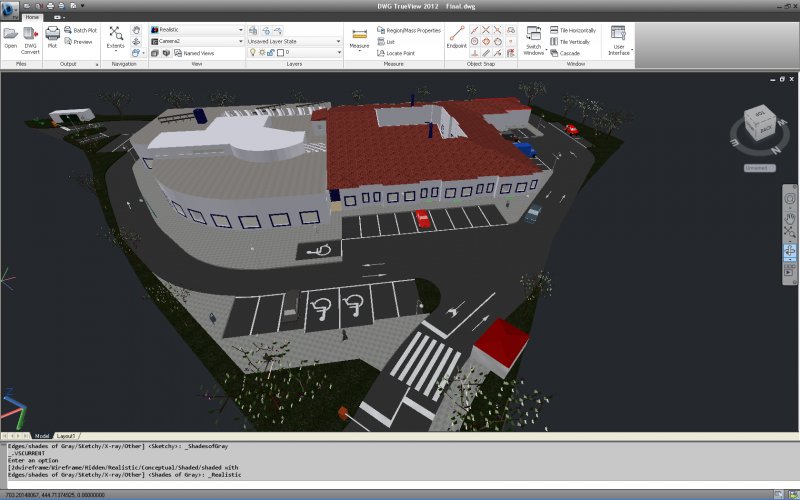Click the Quick Access plot printer icon
The height and width of the screenshot is (500, 800).
[x=50, y=6]
